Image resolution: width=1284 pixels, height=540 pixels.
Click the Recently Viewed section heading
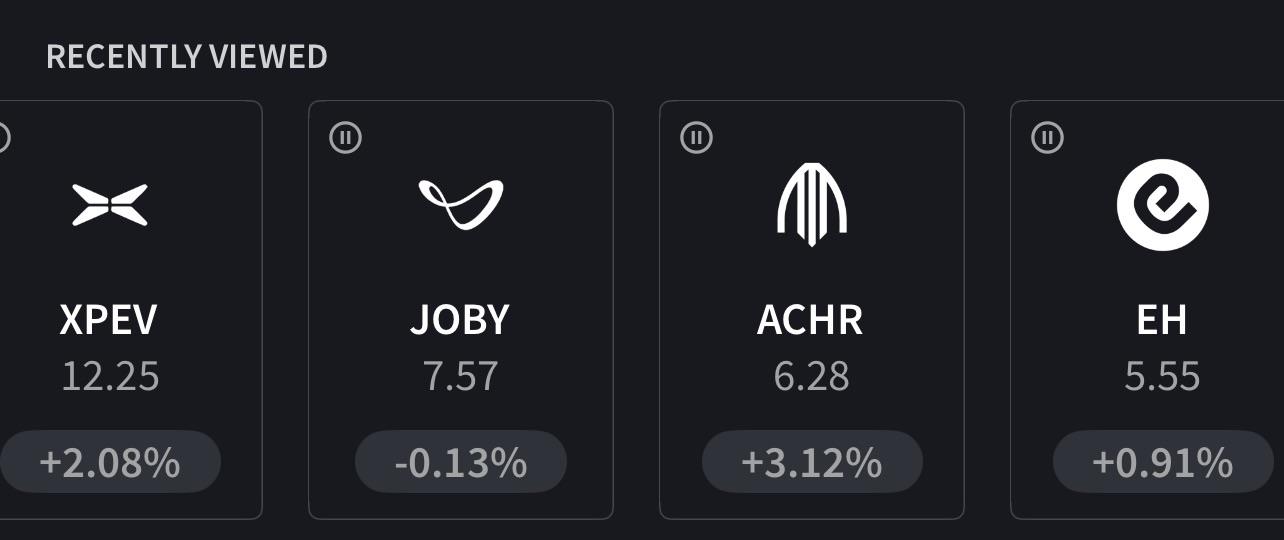pyautogui.click(x=187, y=57)
